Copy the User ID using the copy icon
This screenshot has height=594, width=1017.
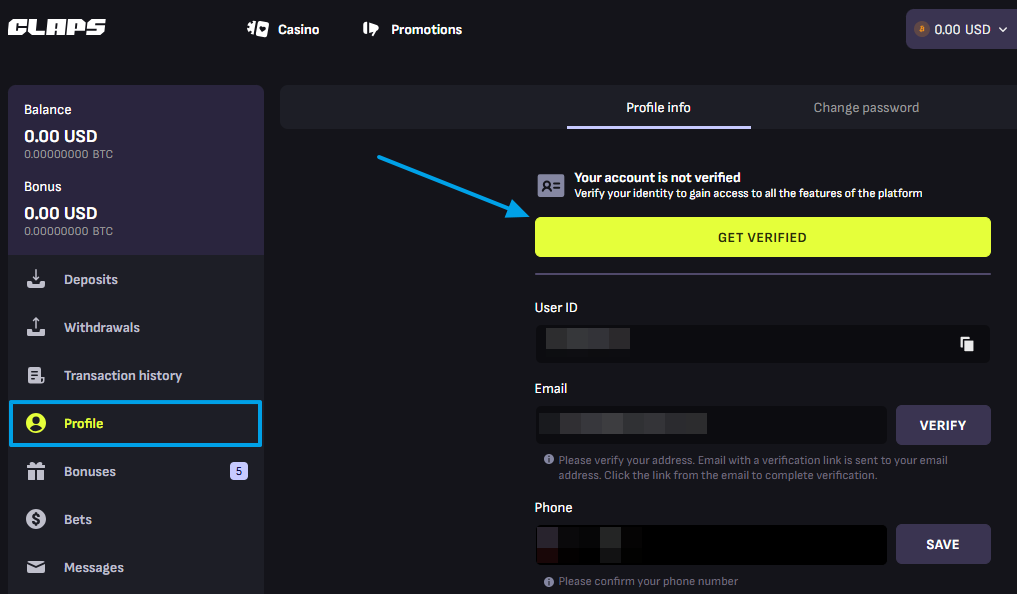coord(967,343)
